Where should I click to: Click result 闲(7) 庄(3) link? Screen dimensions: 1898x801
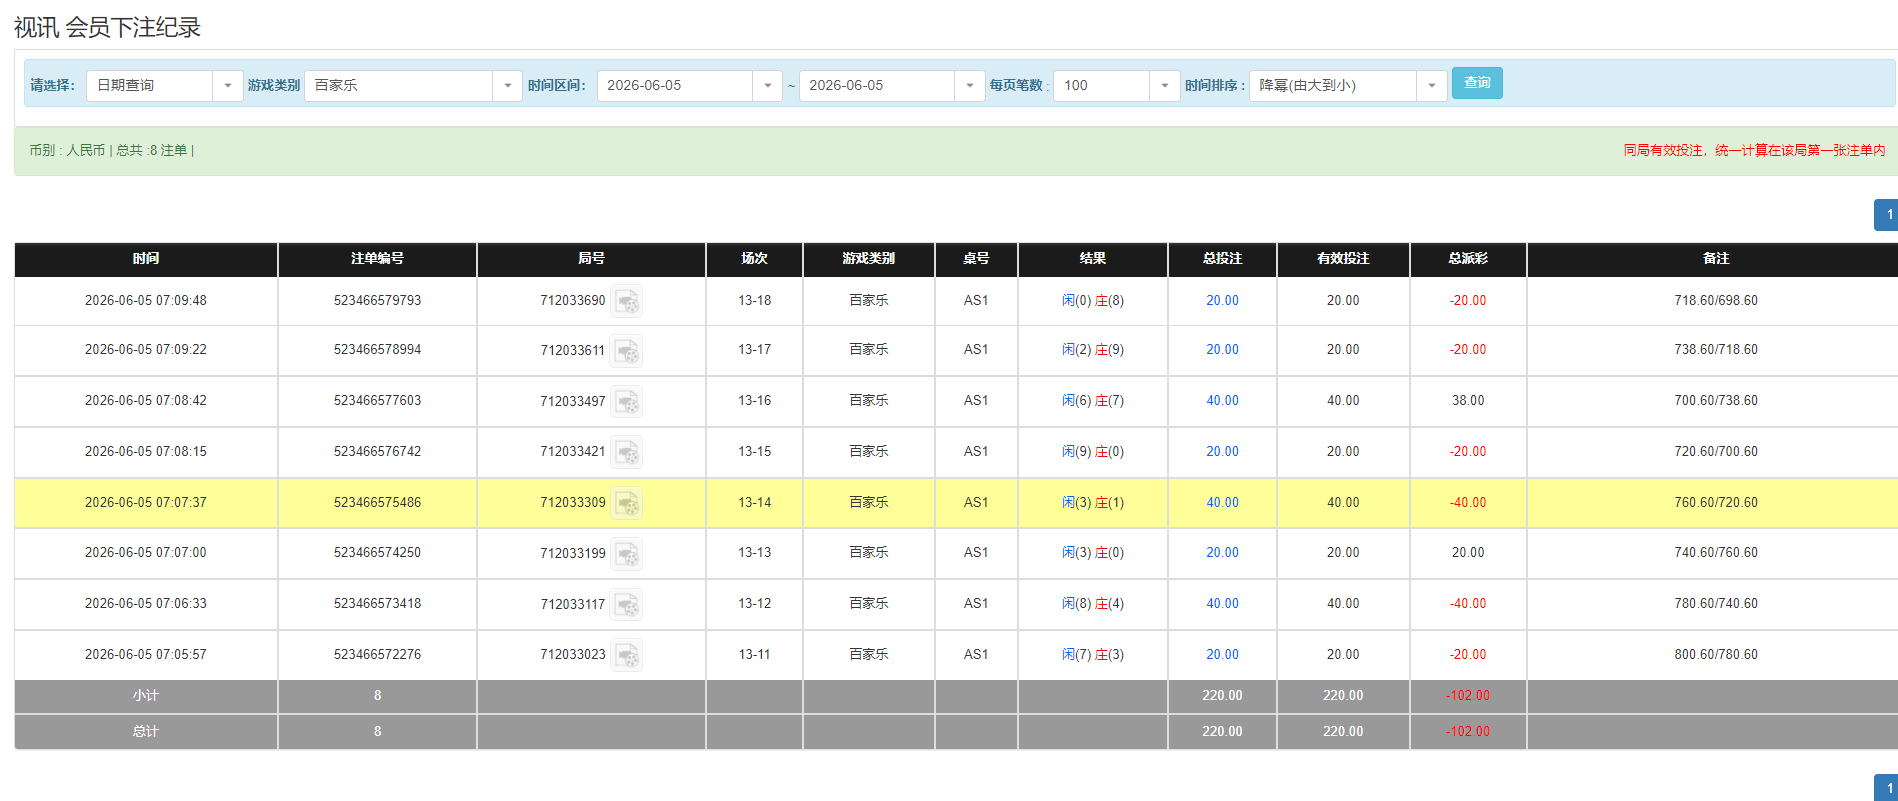(x=1093, y=655)
